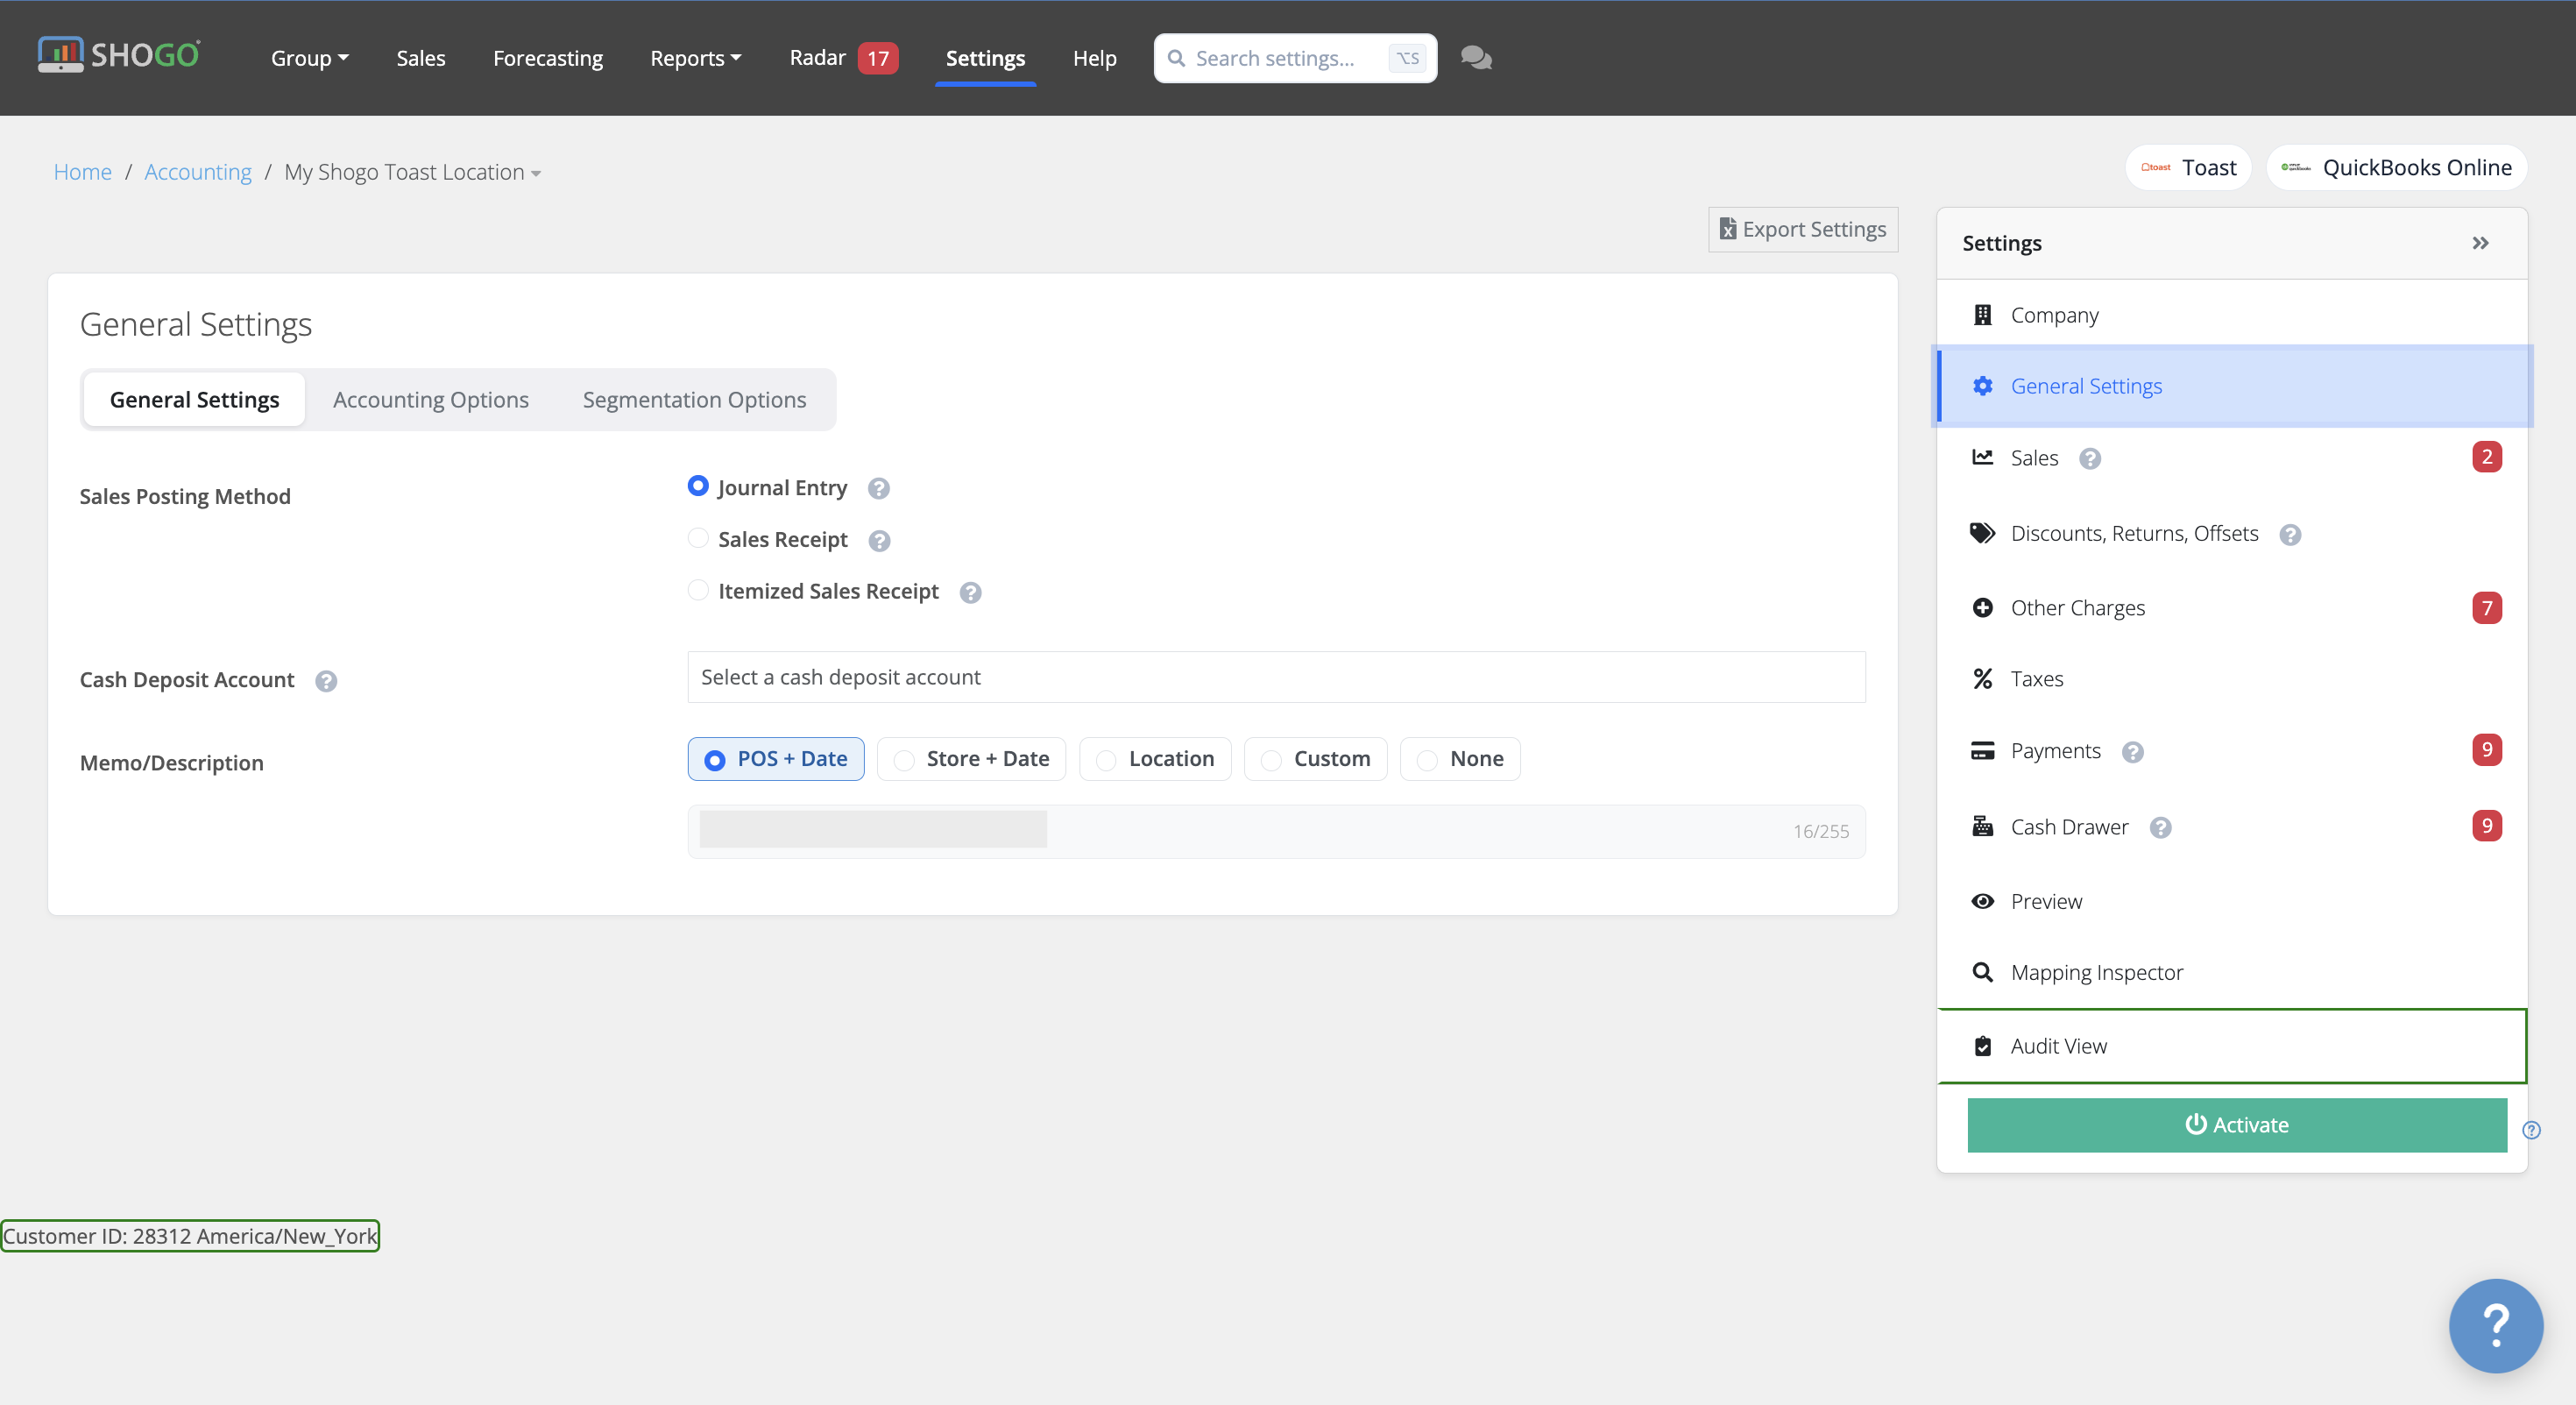Click the General Settings gear icon

(x=1982, y=386)
